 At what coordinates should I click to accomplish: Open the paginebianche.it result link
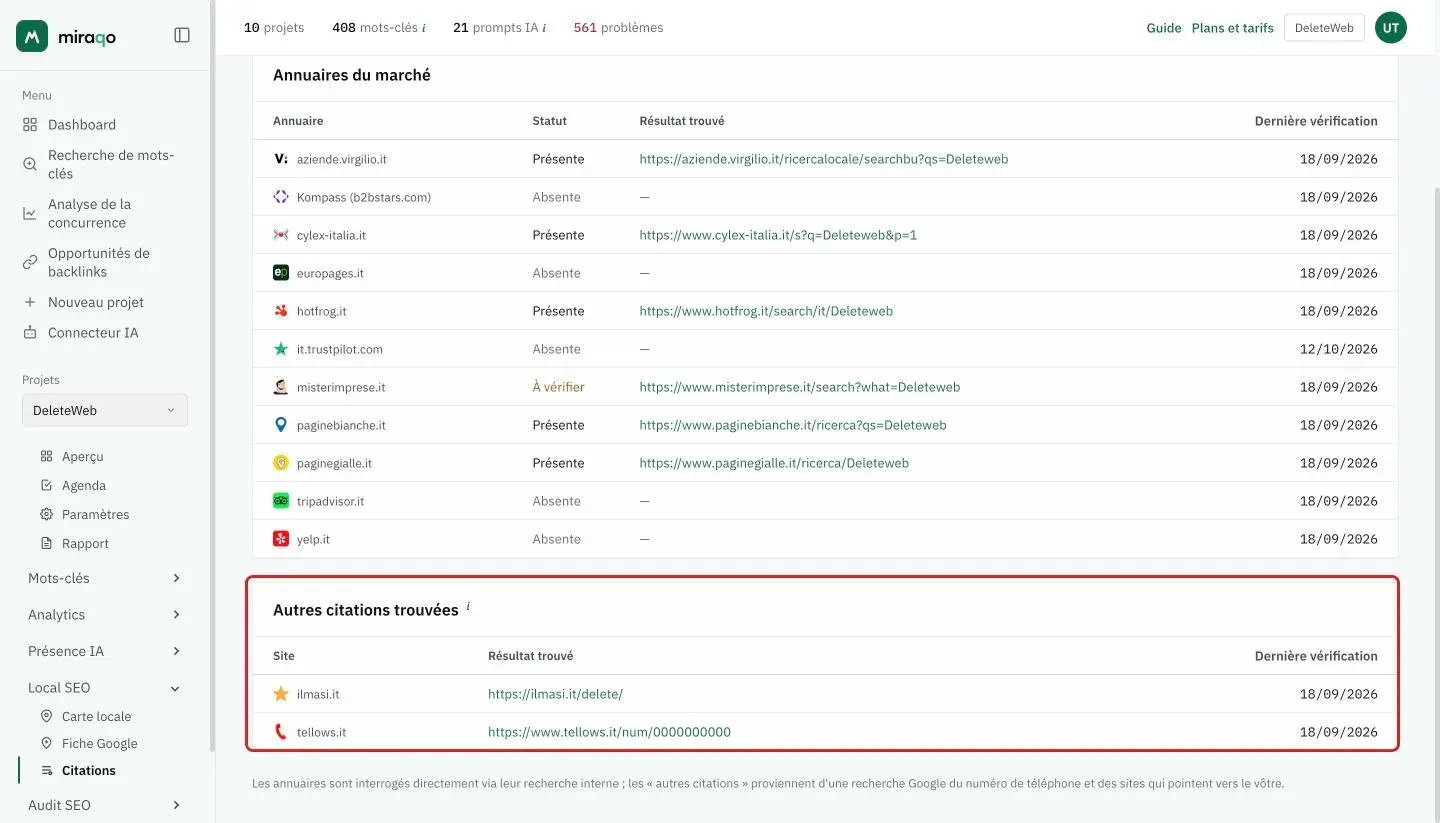click(x=793, y=425)
